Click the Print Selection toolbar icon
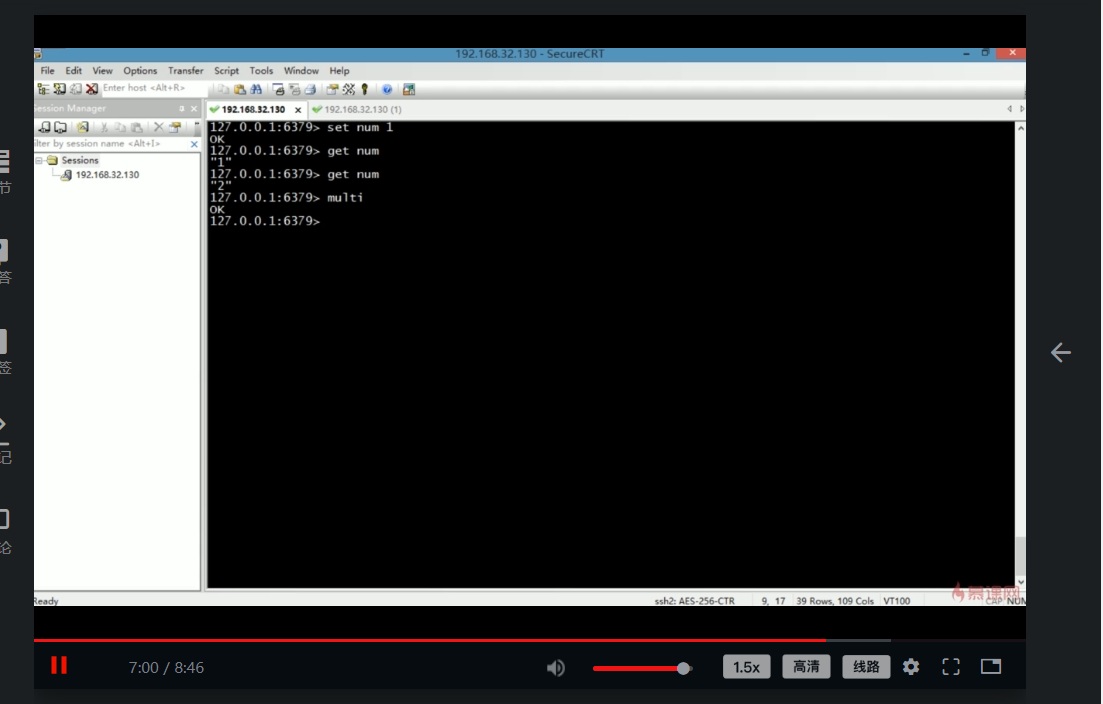 (x=294, y=89)
